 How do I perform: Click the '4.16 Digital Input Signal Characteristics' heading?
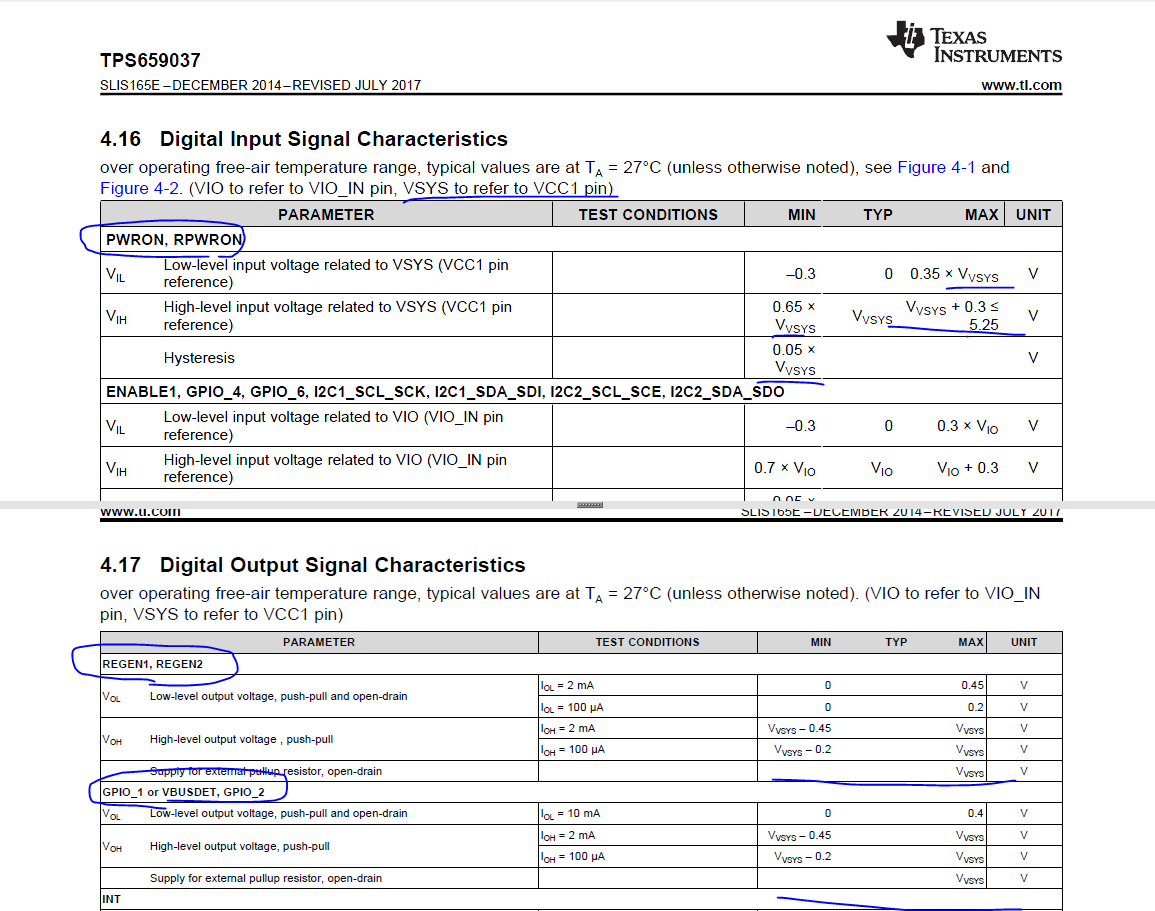[303, 139]
